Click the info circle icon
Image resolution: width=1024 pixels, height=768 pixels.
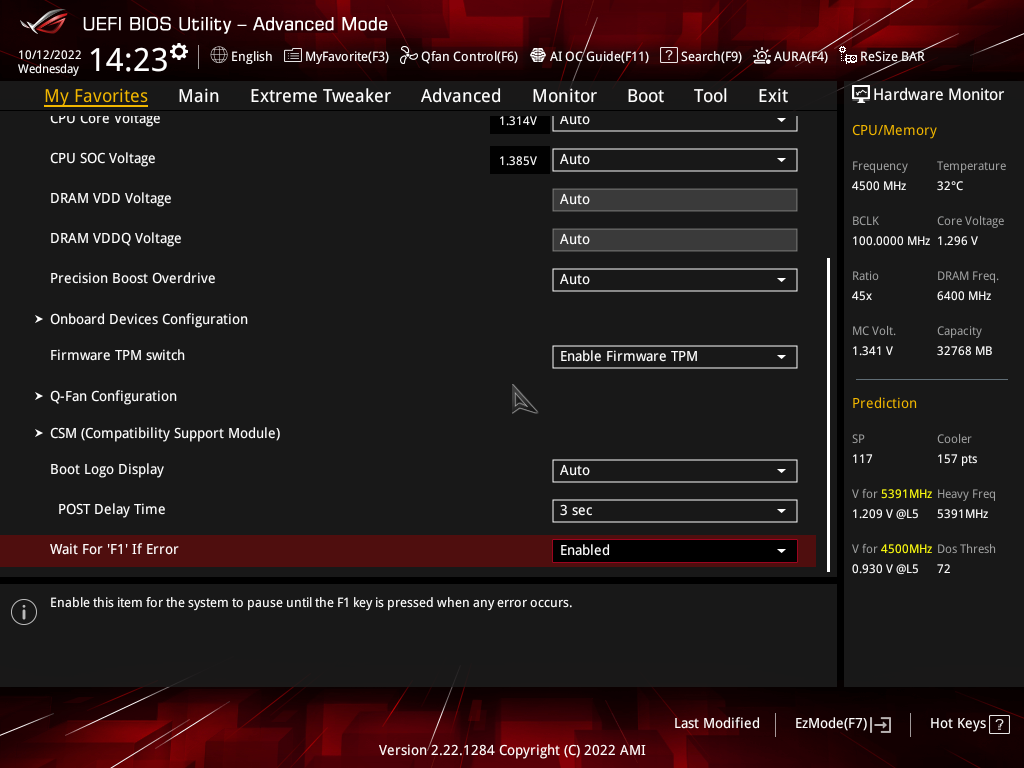pyautogui.click(x=24, y=612)
